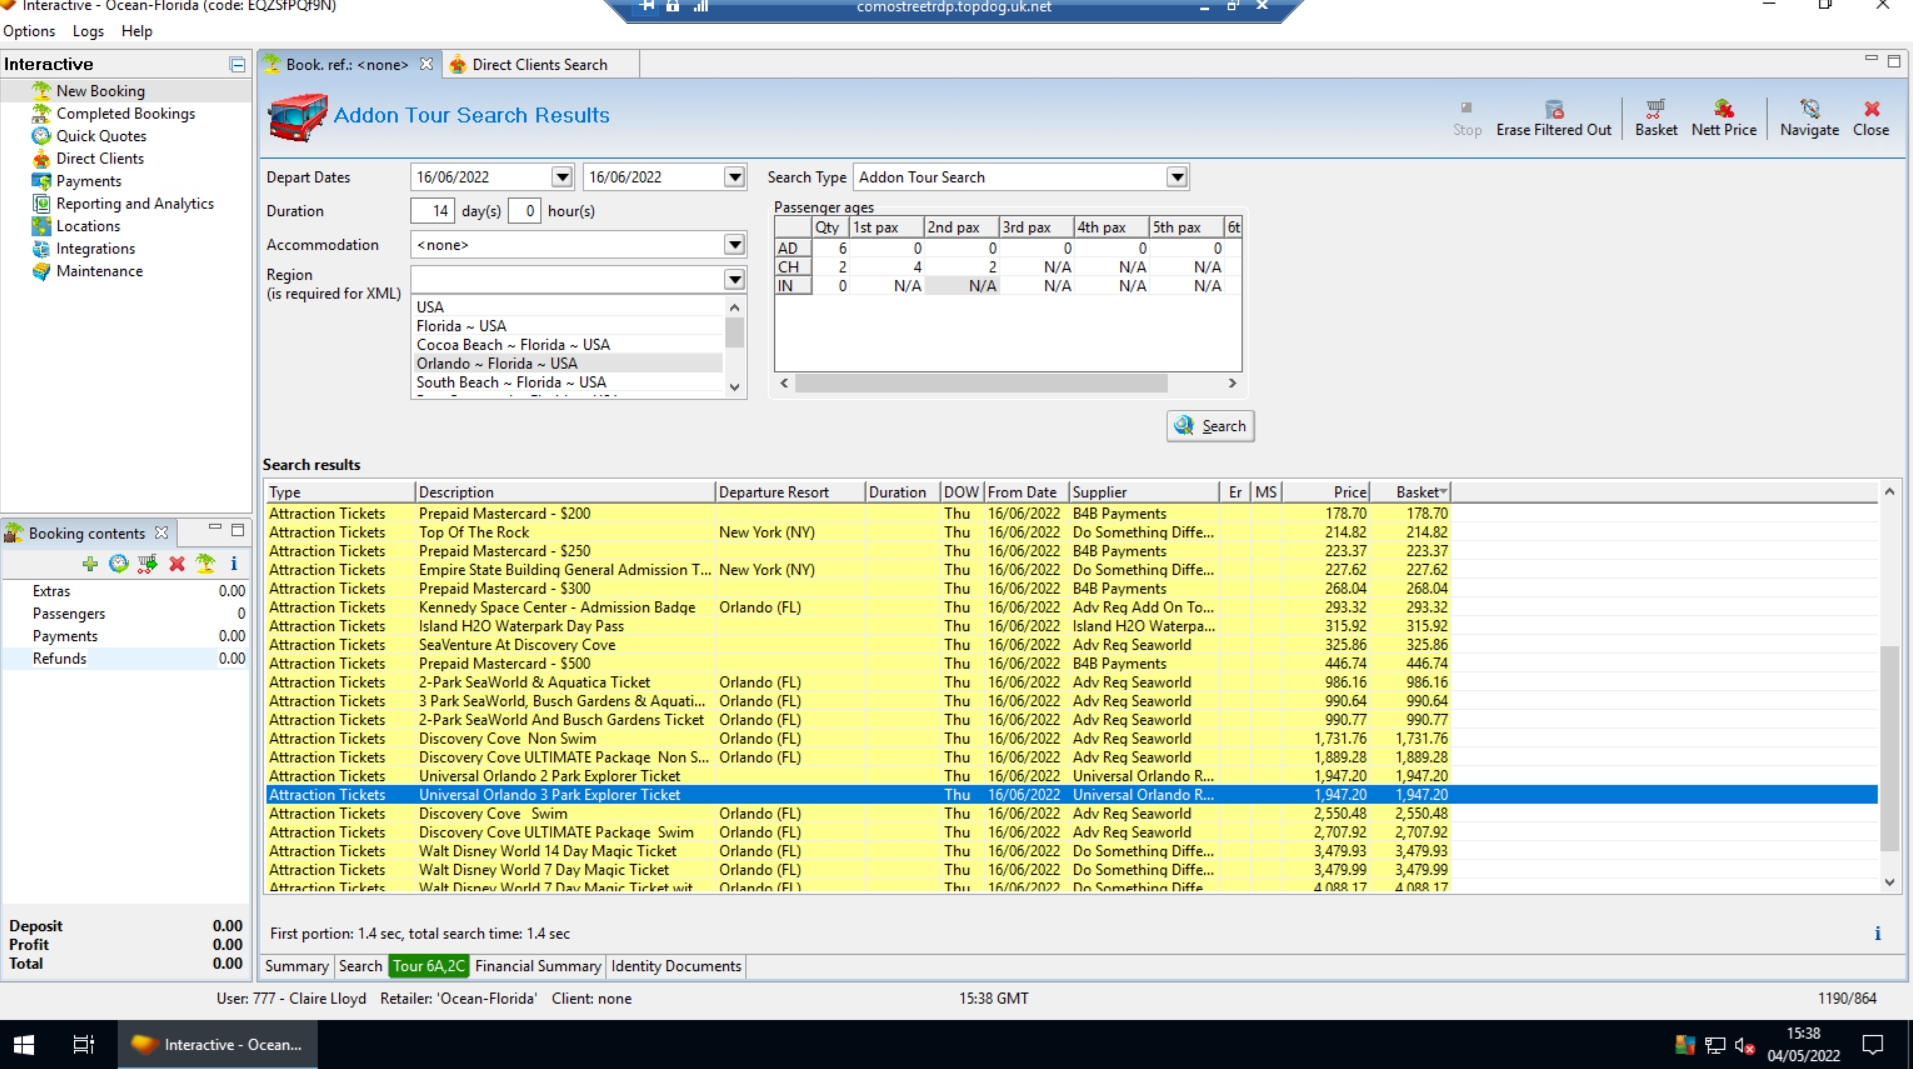Viewport: 1913px width, 1069px height.
Task: Click the Erase Filtered Out toolbar icon
Action: coord(1553,118)
